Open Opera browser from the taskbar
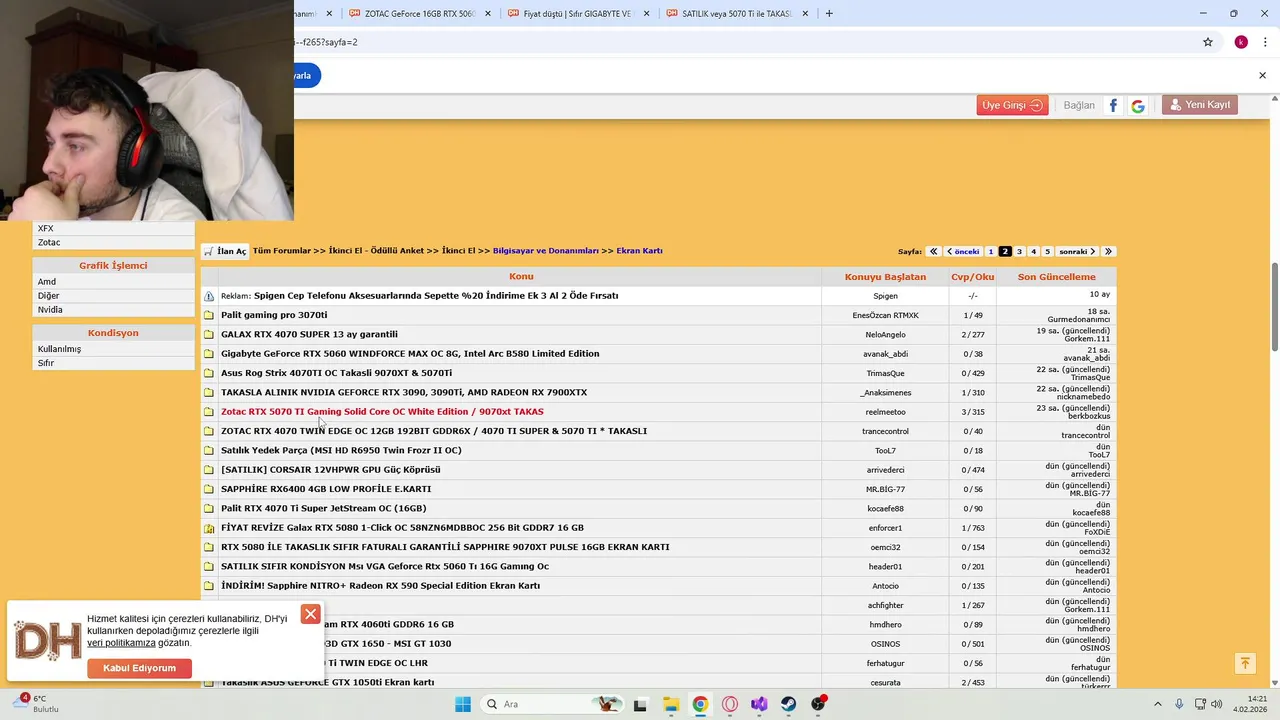Image resolution: width=1280 pixels, height=720 pixels. click(730, 704)
